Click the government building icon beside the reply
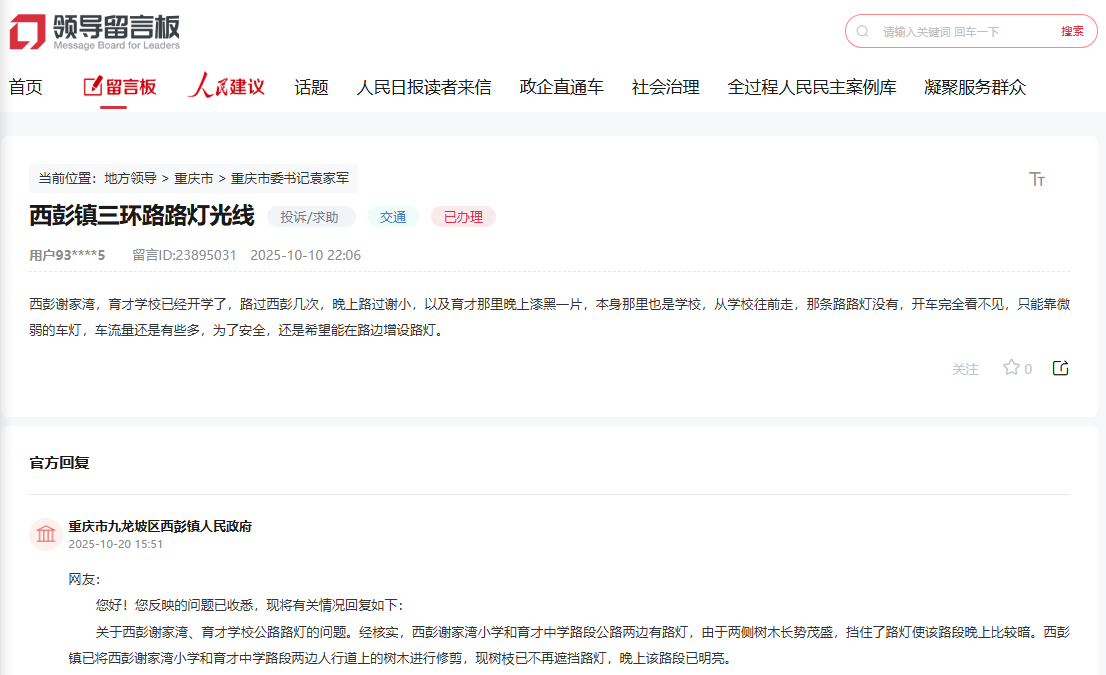 point(46,534)
